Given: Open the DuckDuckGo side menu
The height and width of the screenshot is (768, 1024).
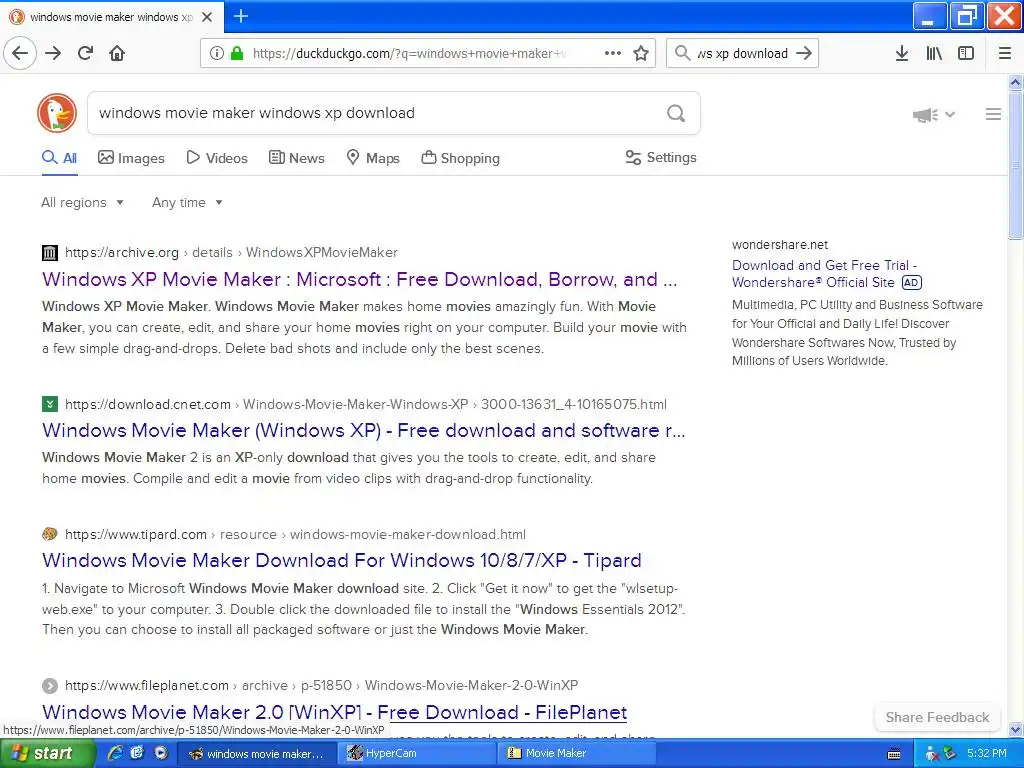Looking at the screenshot, I should (993, 114).
